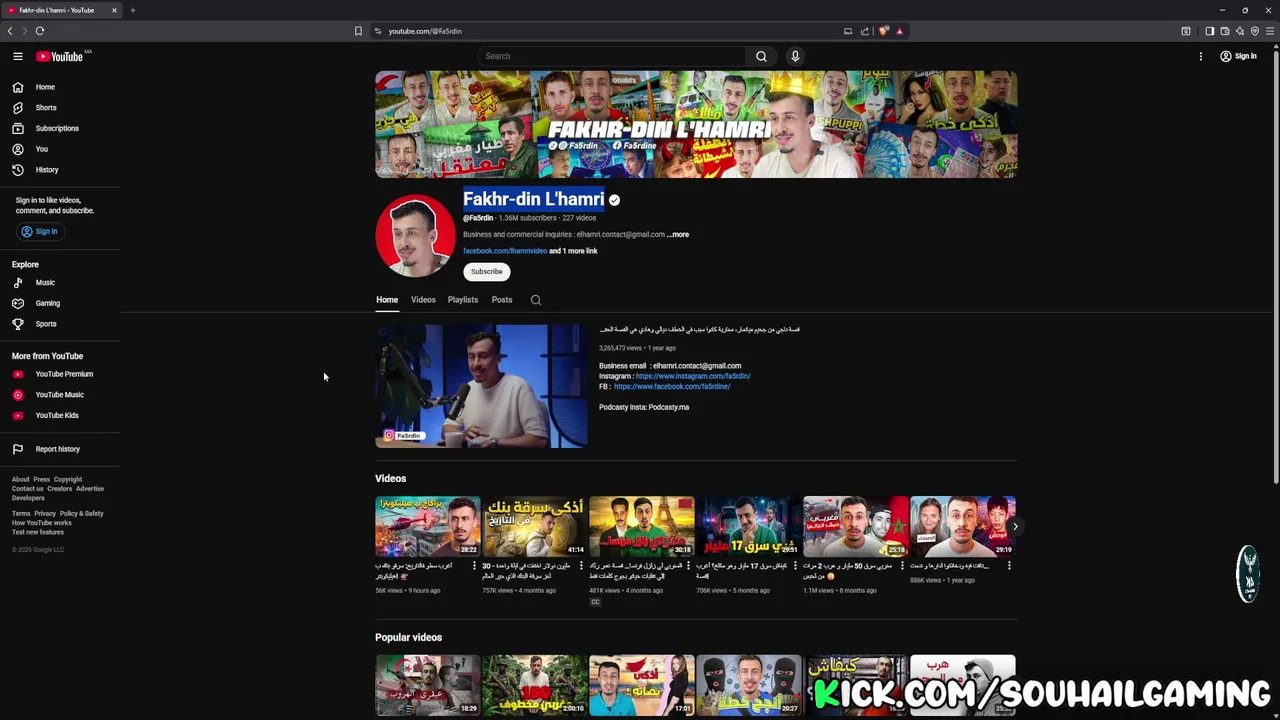Viewport: 1280px width, 720px height.
Task: Click the channel profile picture
Action: pyautogui.click(x=415, y=236)
